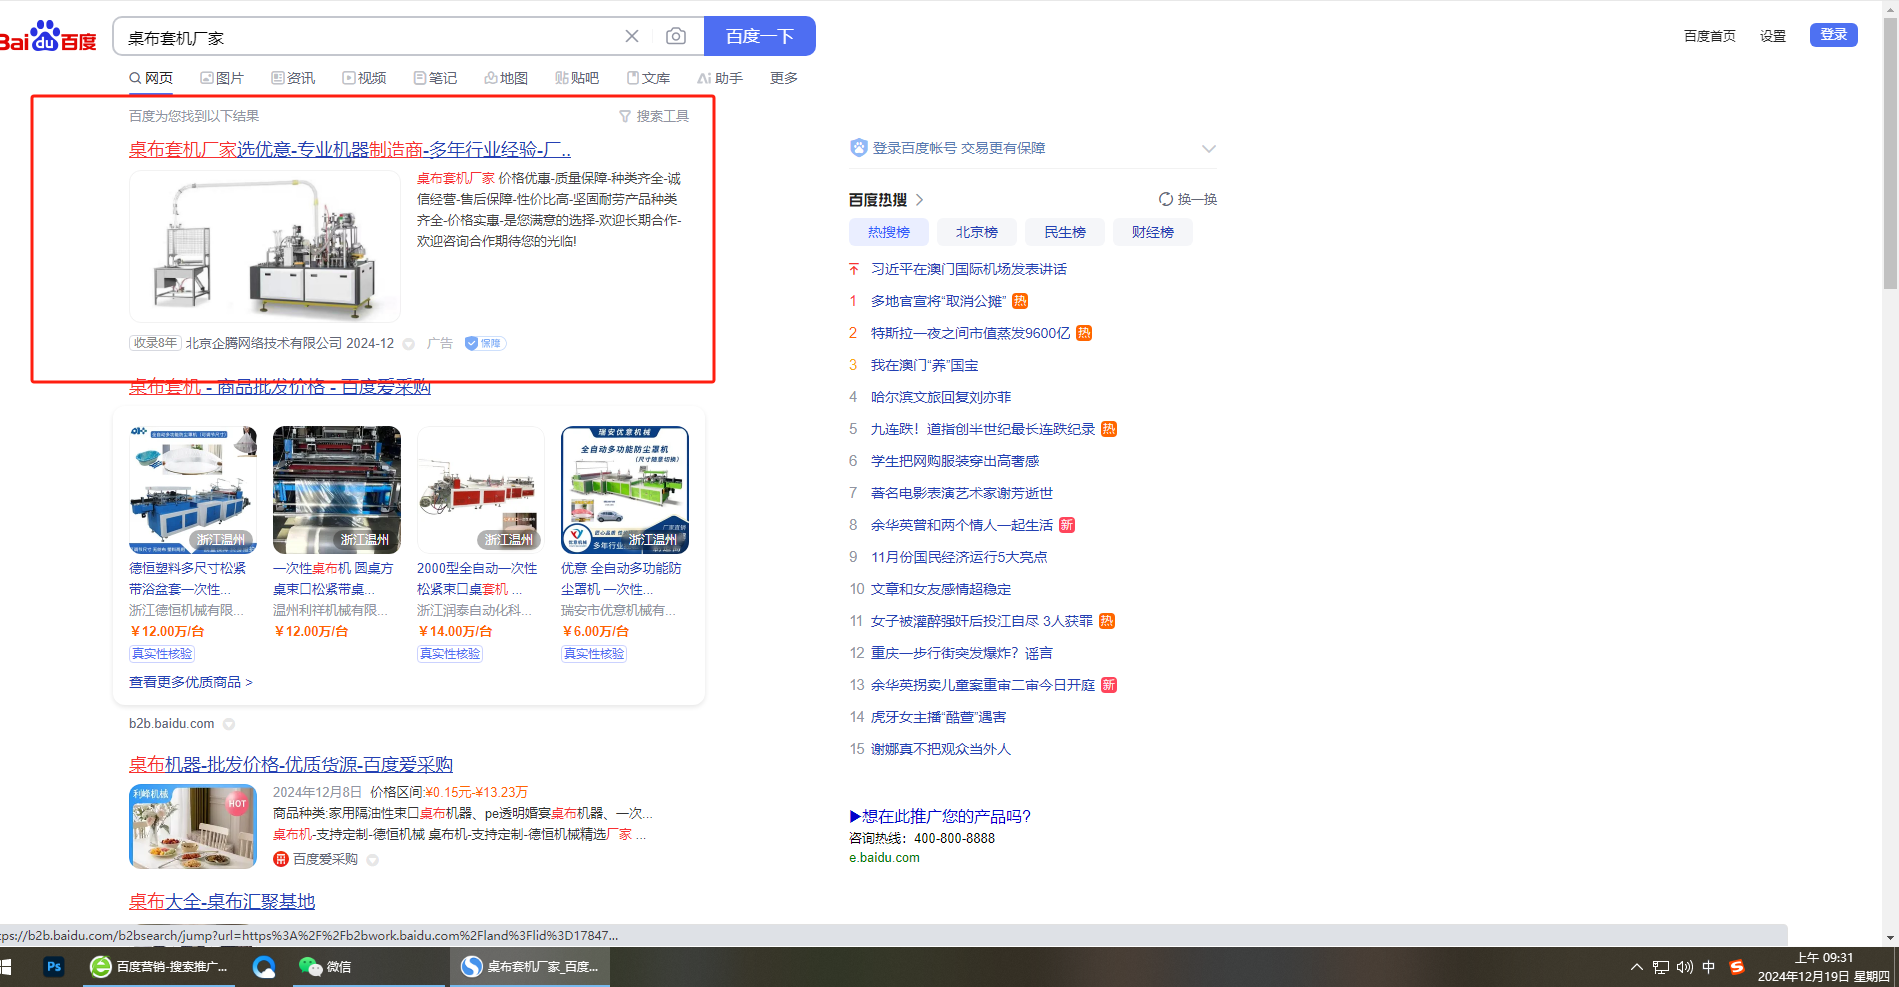Switch to the 视频 tab
The image size is (1899, 987).
tap(364, 78)
